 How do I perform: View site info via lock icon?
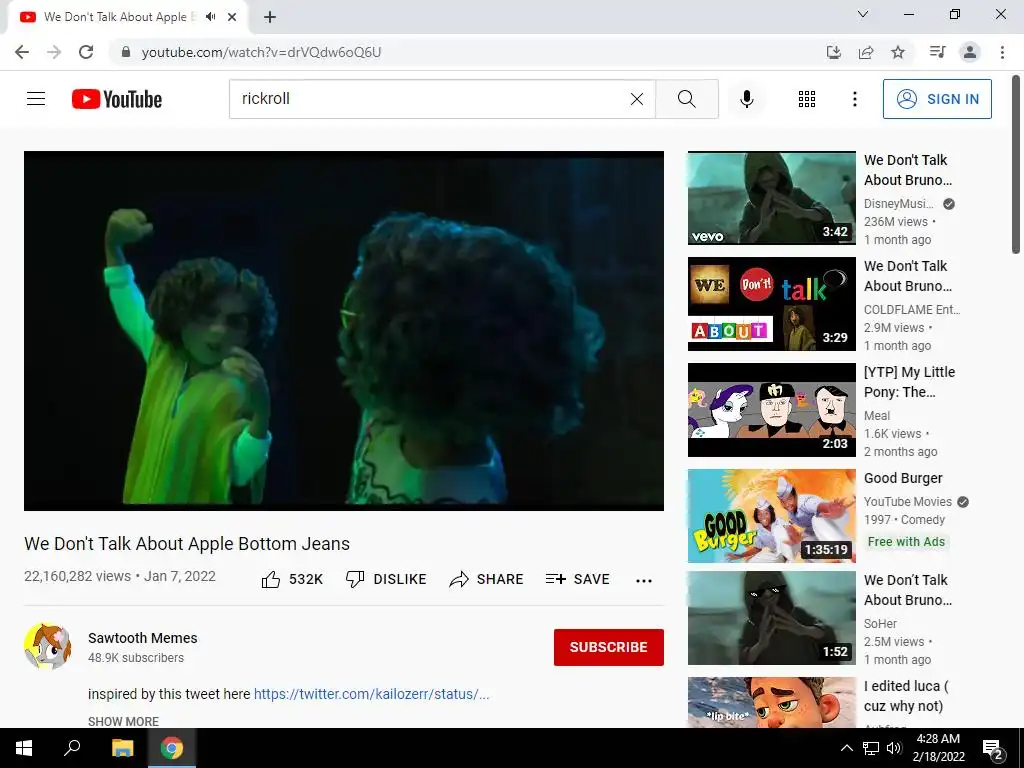[126, 52]
